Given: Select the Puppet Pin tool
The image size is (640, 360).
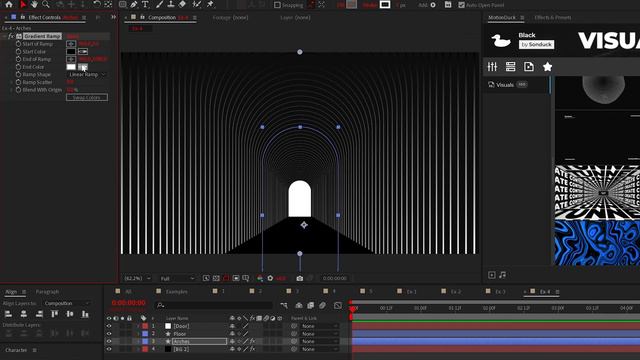Looking at the screenshot, I should [x=210, y=4].
